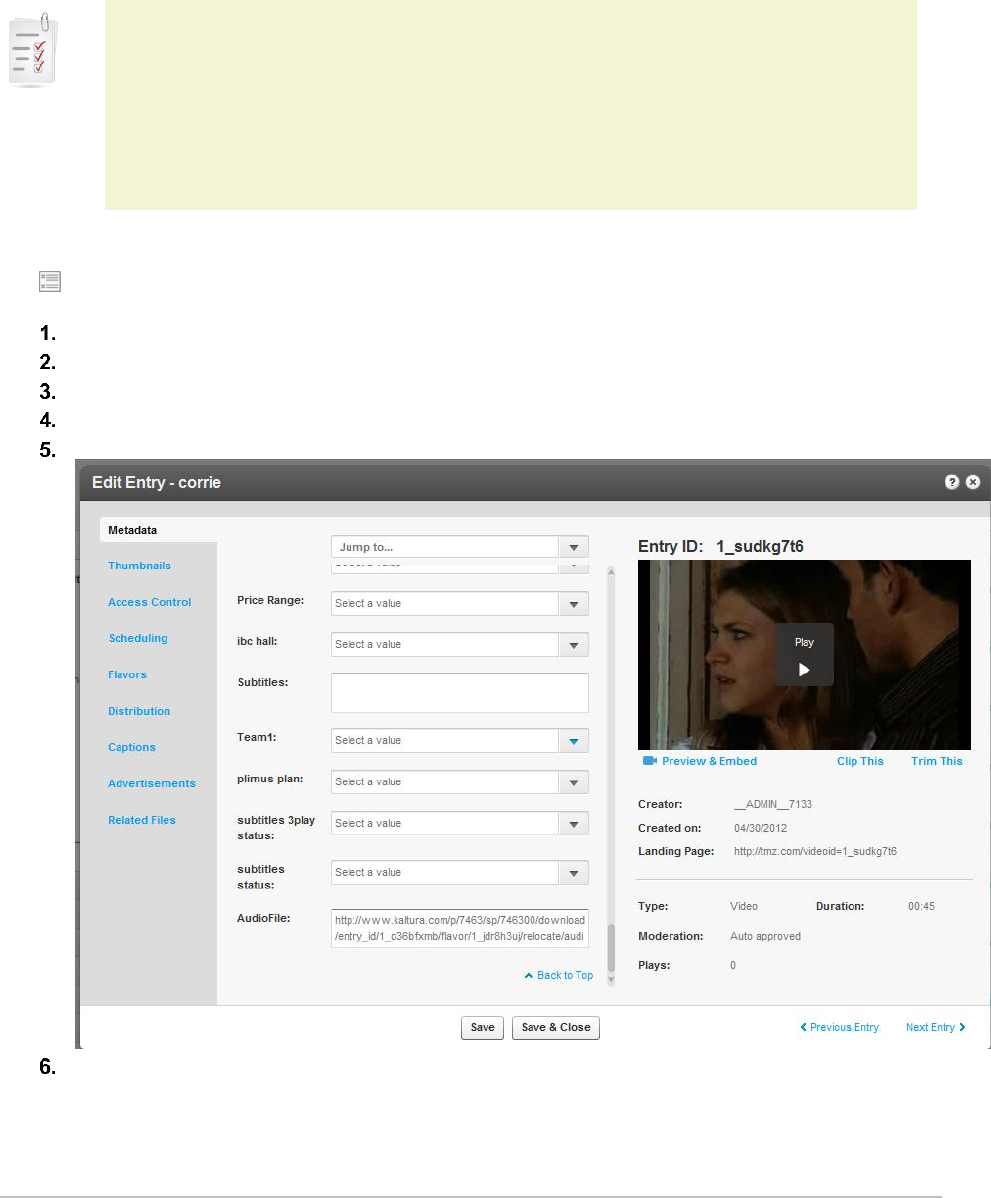Open the Jump to dropdown

[459, 547]
